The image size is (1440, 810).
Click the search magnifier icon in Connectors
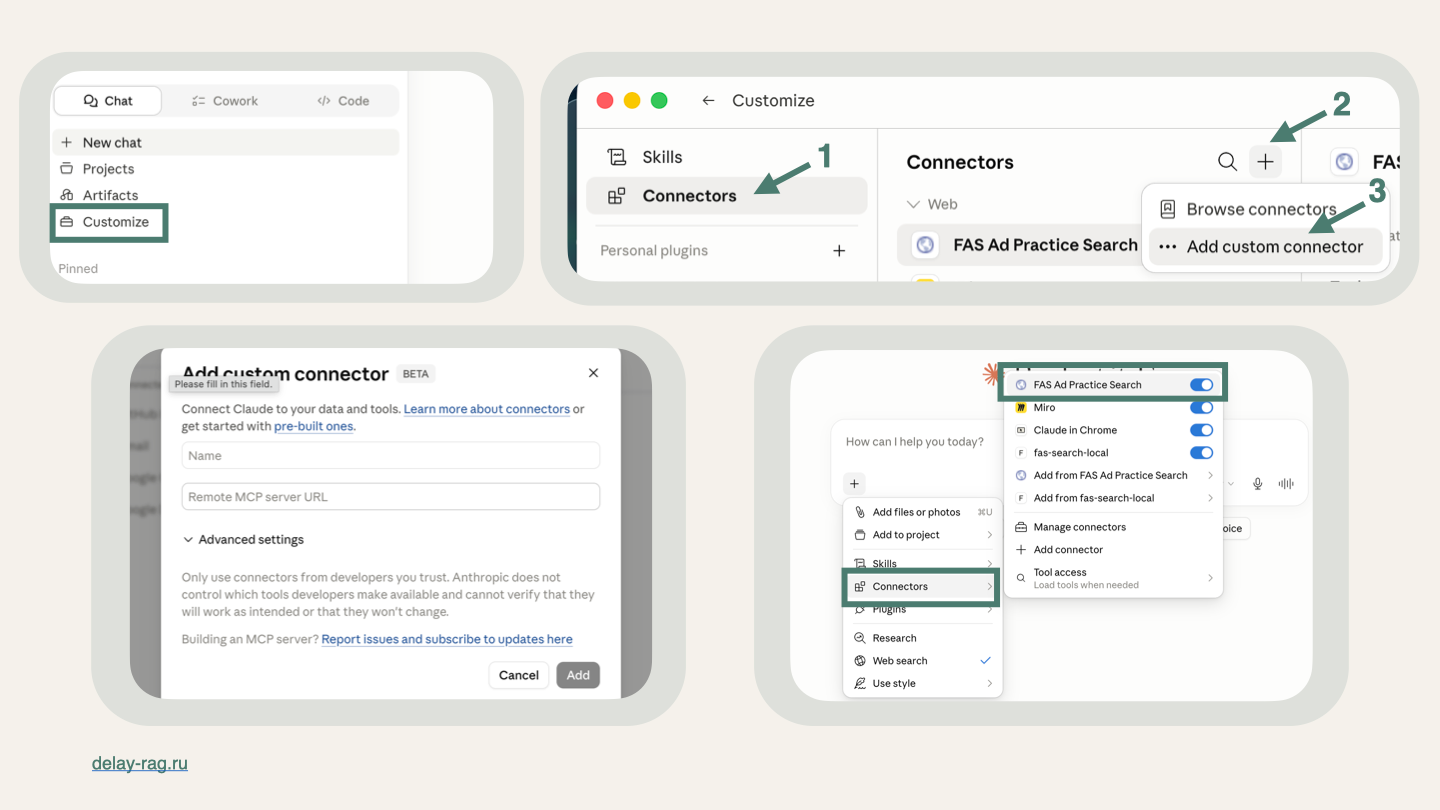(1227, 162)
